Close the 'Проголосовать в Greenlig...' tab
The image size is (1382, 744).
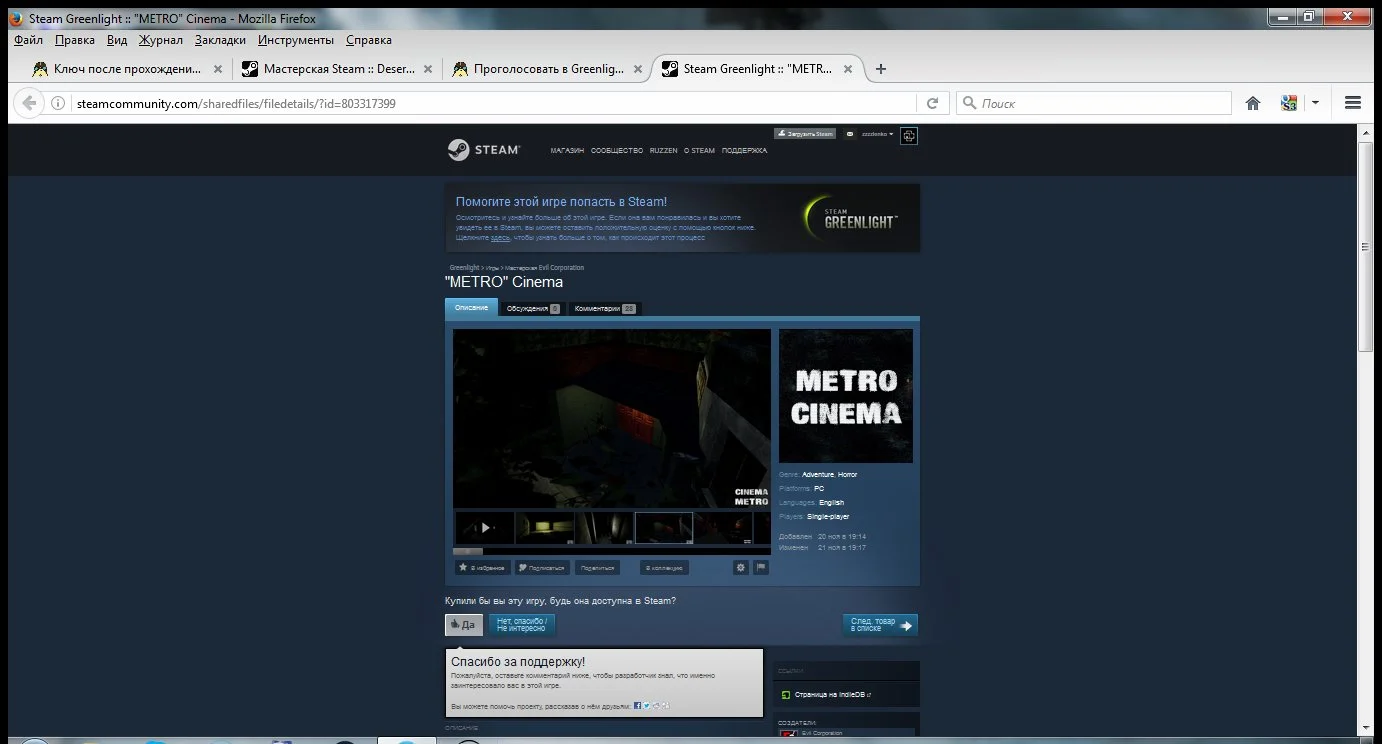pyautogui.click(x=638, y=69)
